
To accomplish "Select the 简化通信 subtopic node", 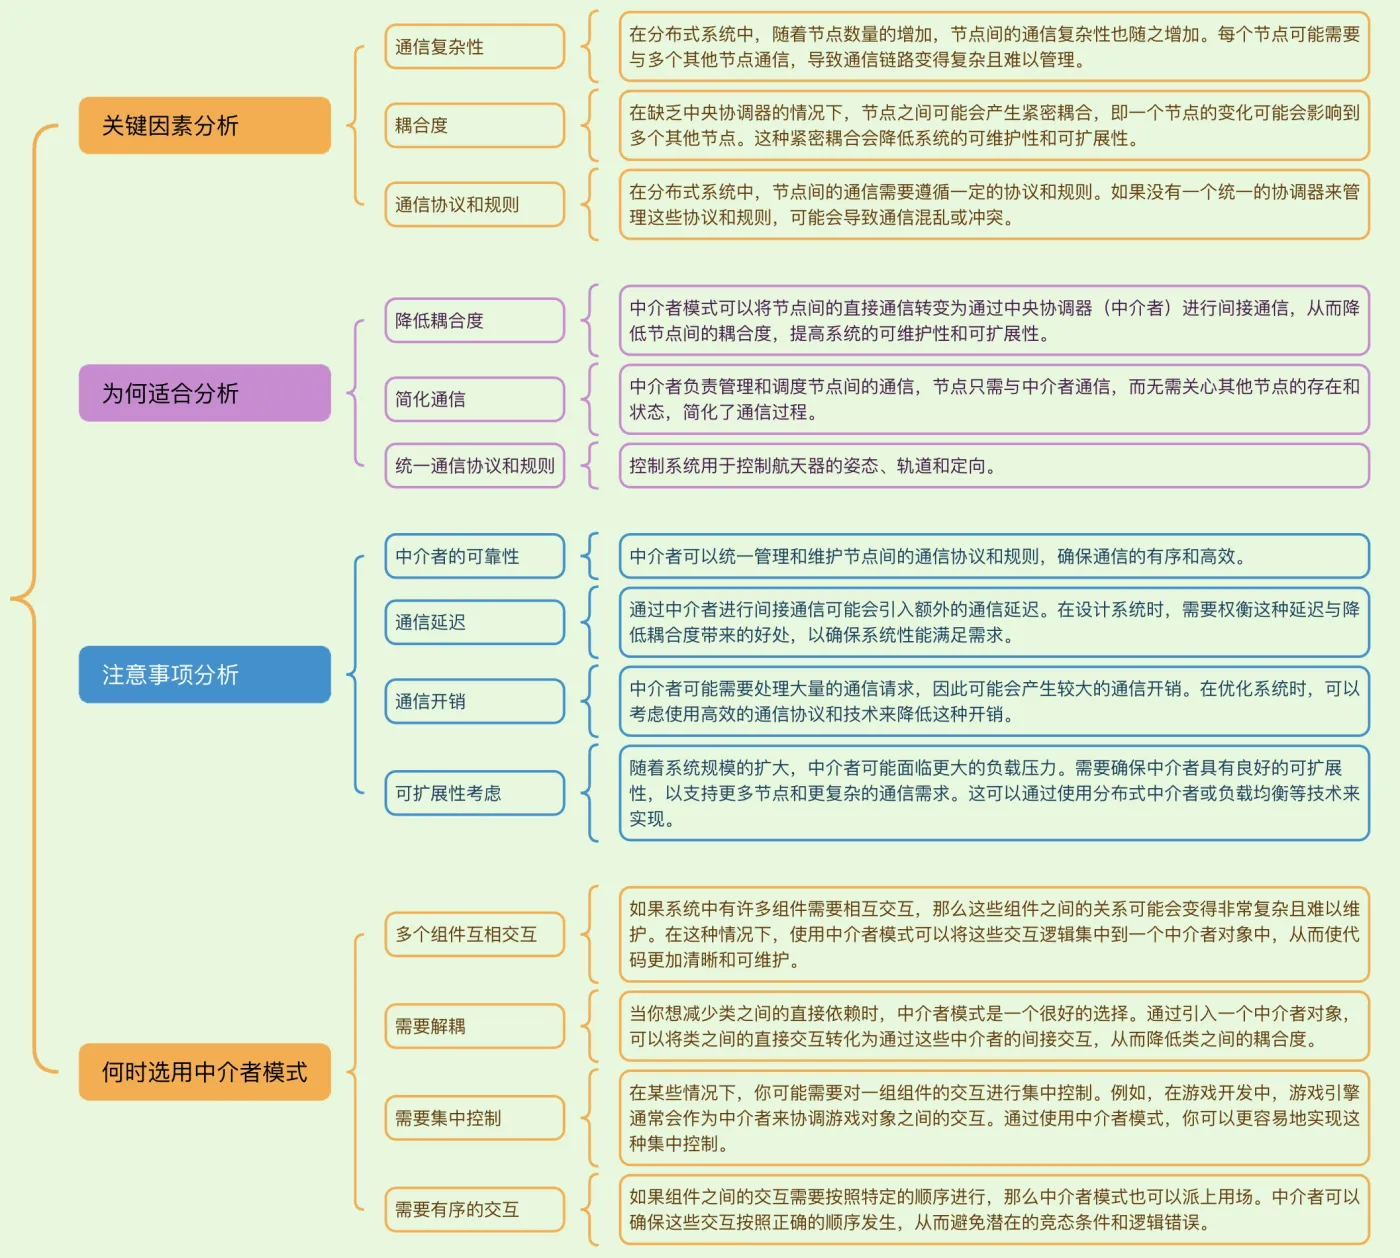I will [475, 399].
